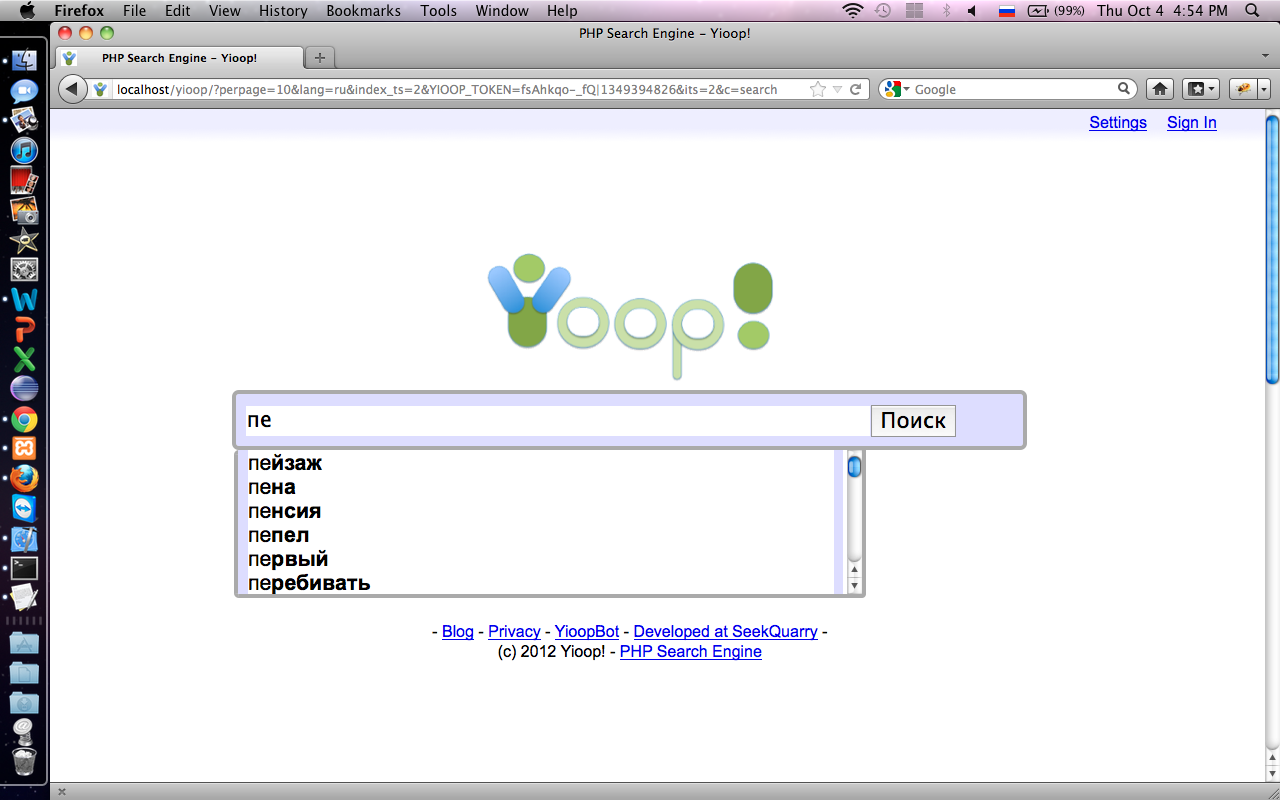Click the page vertical scrollbar thumb
The width and height of the screenshot is (1280, 800).
[x=1272, y=250]
